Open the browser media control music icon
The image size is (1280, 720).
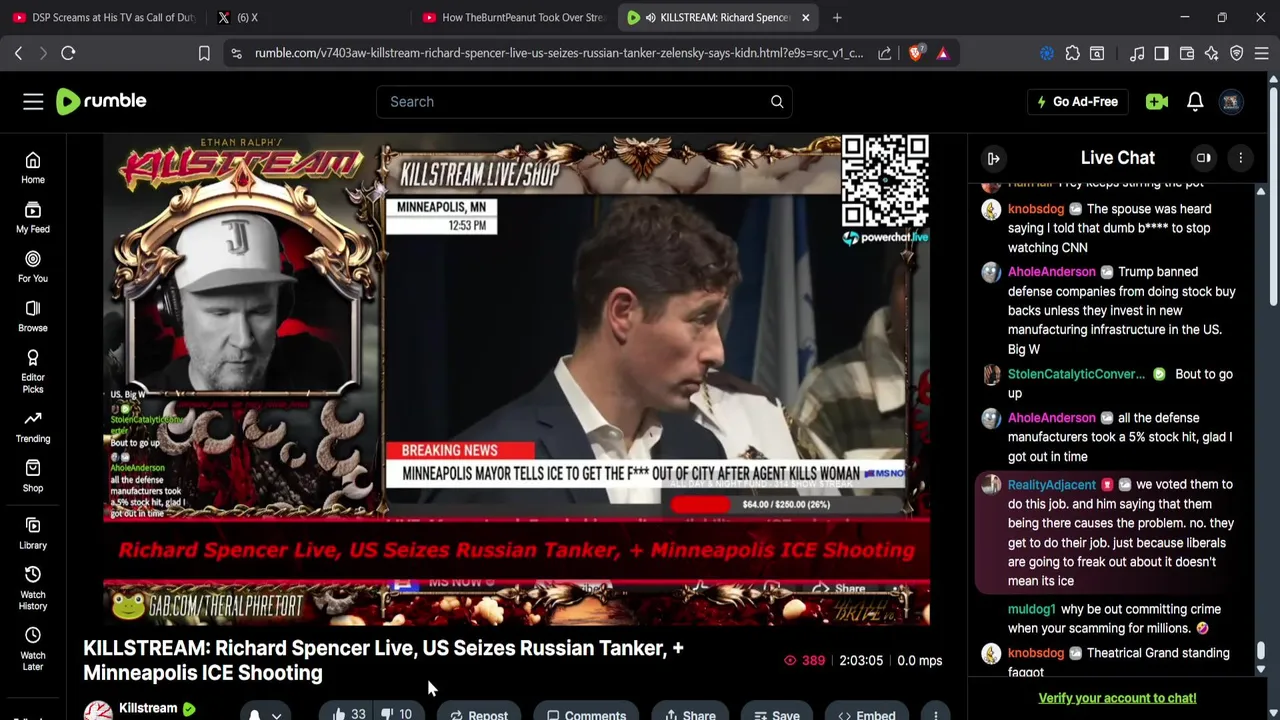(x=1137, y=53)
